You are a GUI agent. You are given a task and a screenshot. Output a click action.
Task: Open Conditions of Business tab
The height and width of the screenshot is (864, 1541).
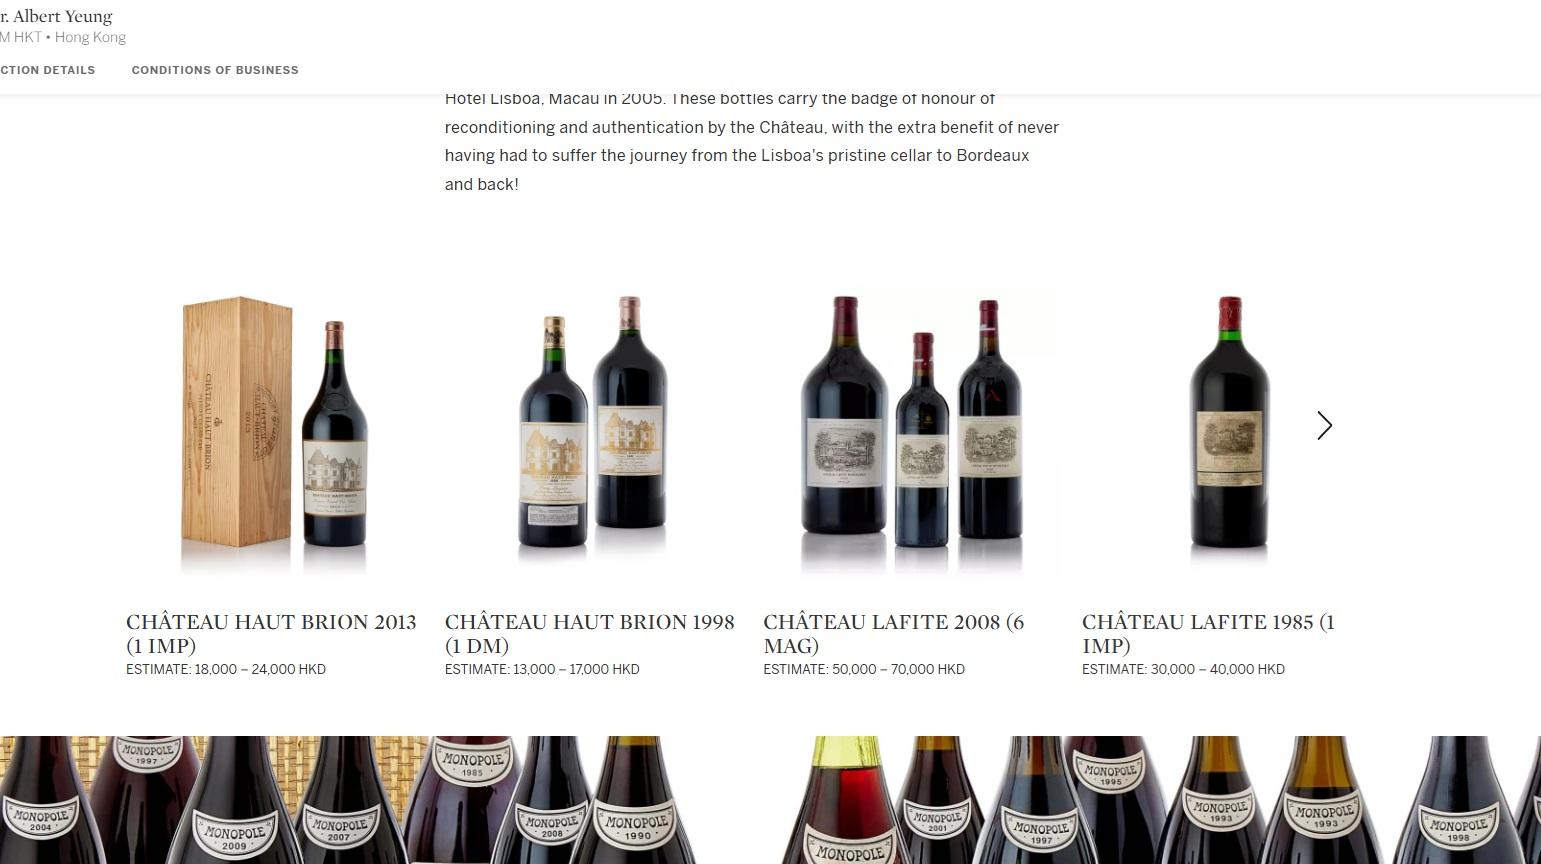[215, 70]
